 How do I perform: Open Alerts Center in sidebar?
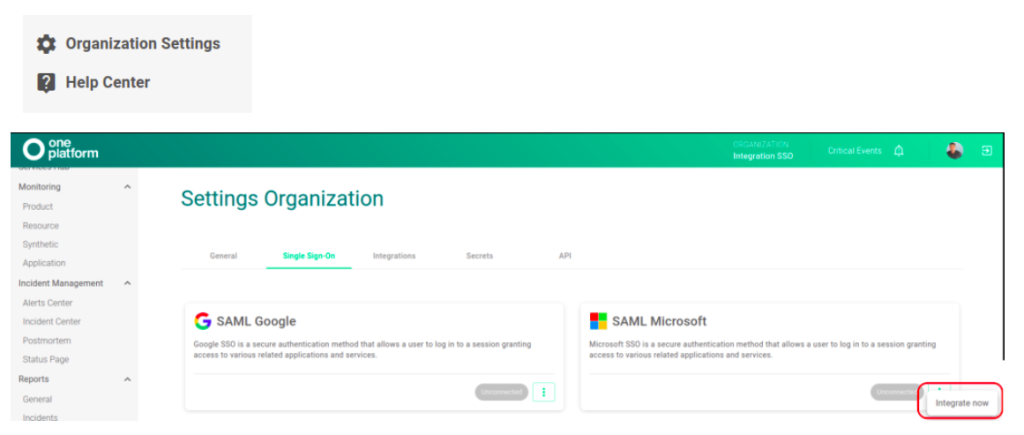pos(48,303)
